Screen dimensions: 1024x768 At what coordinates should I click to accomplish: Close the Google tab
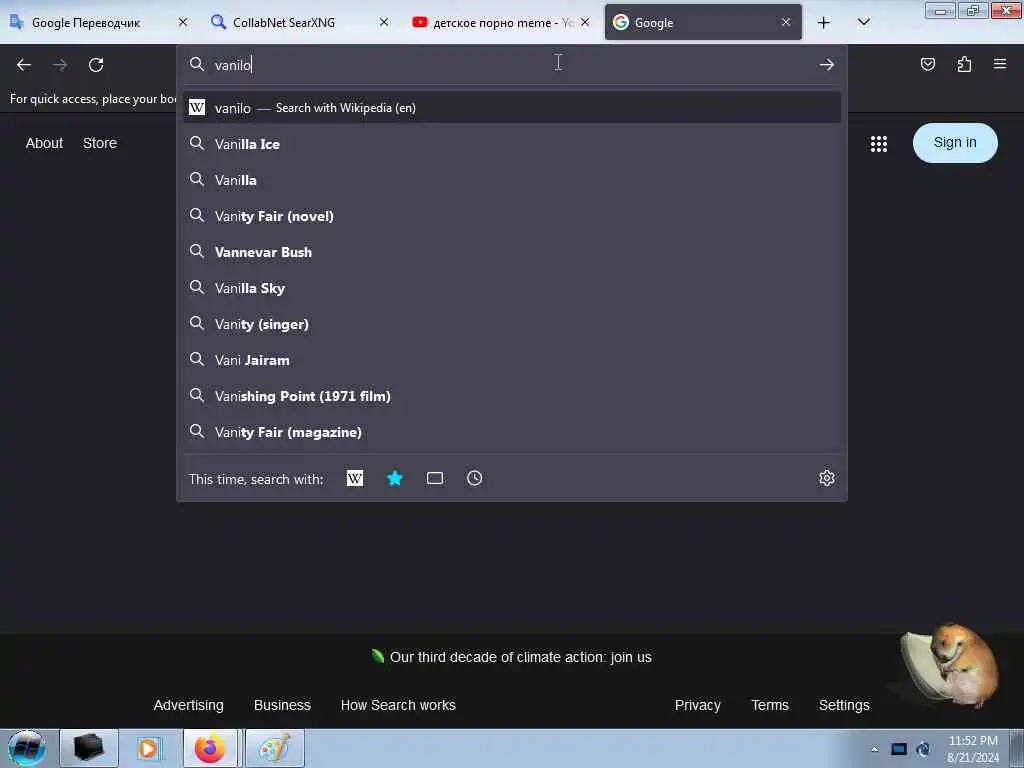coord(786,22)
